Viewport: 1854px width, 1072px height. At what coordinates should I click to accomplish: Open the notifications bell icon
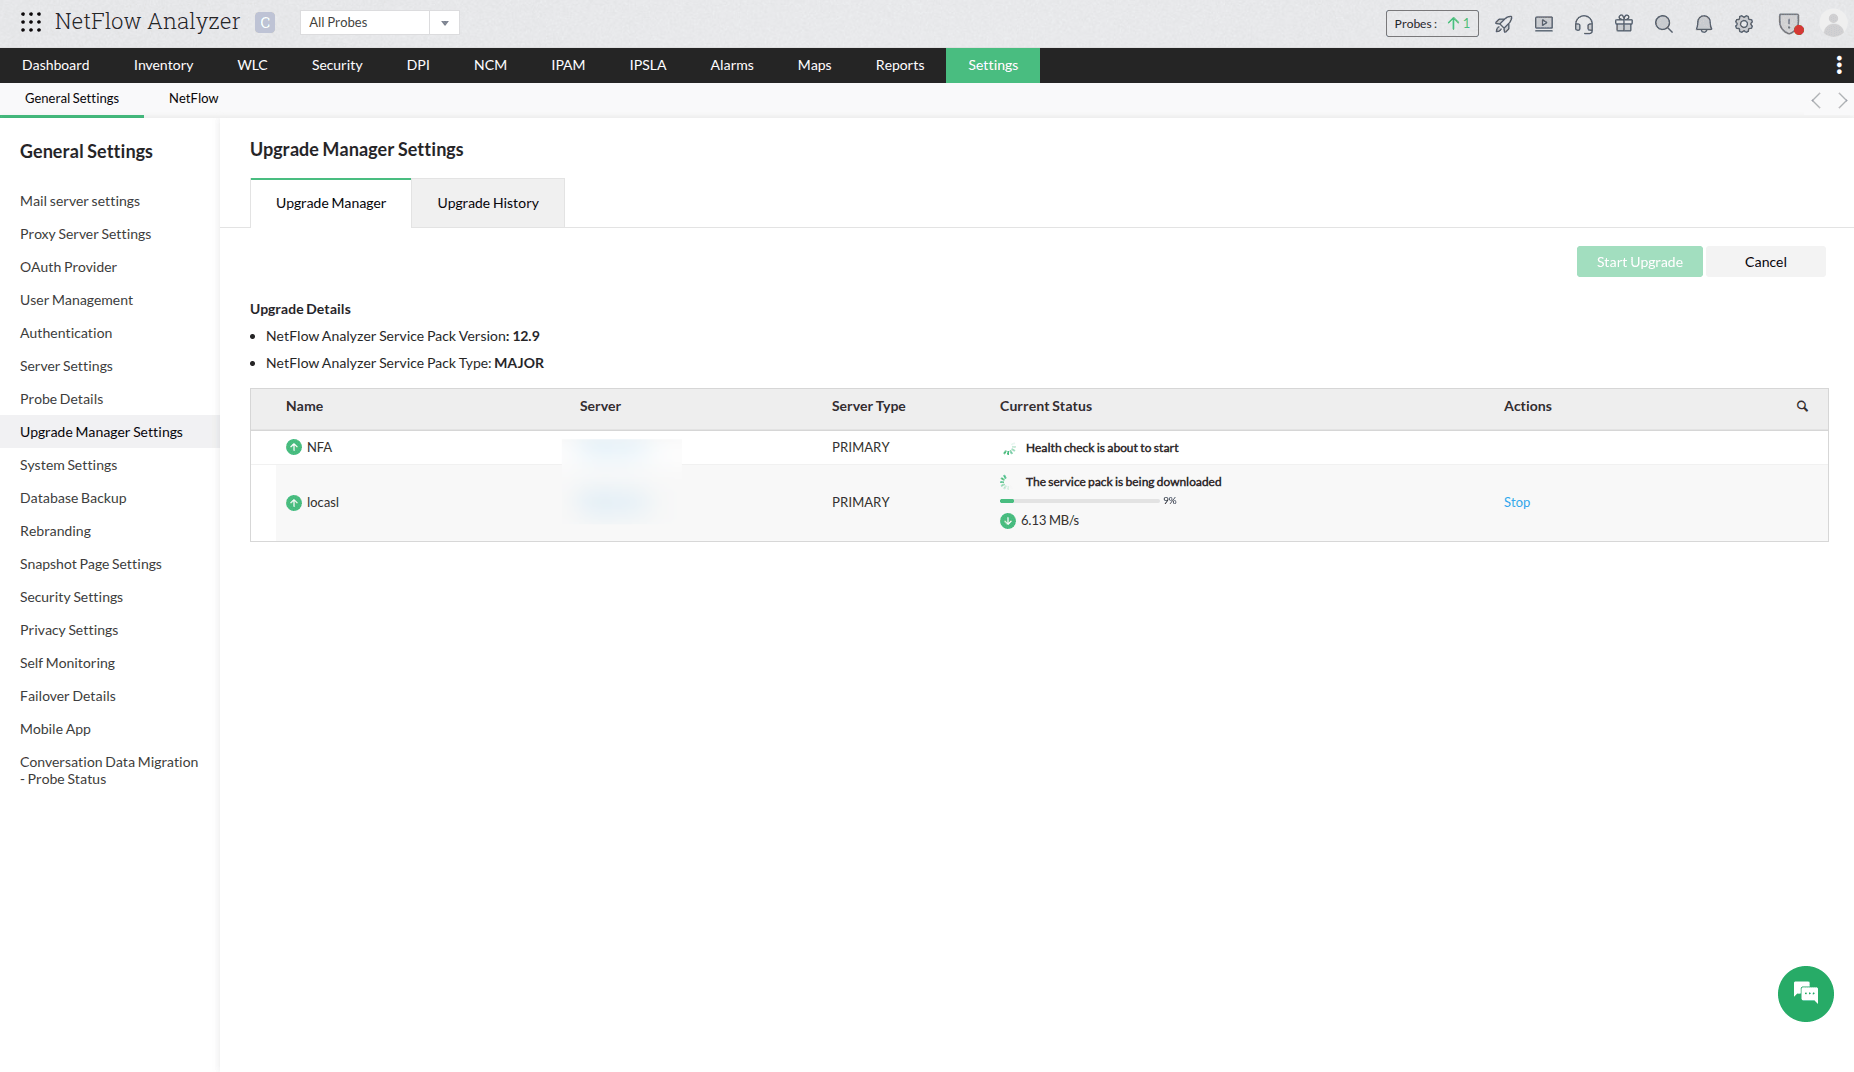click(x=1704, y=24)
